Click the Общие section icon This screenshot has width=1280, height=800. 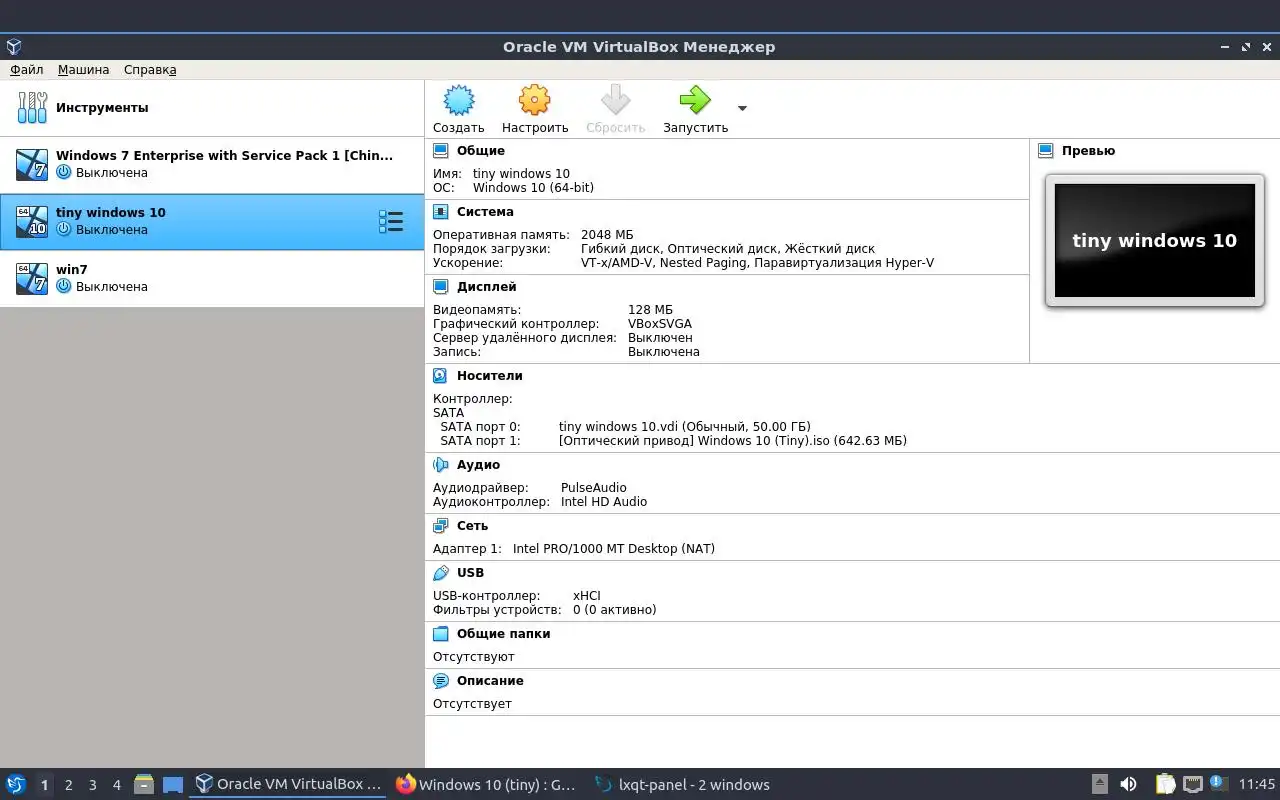[441, 151]
